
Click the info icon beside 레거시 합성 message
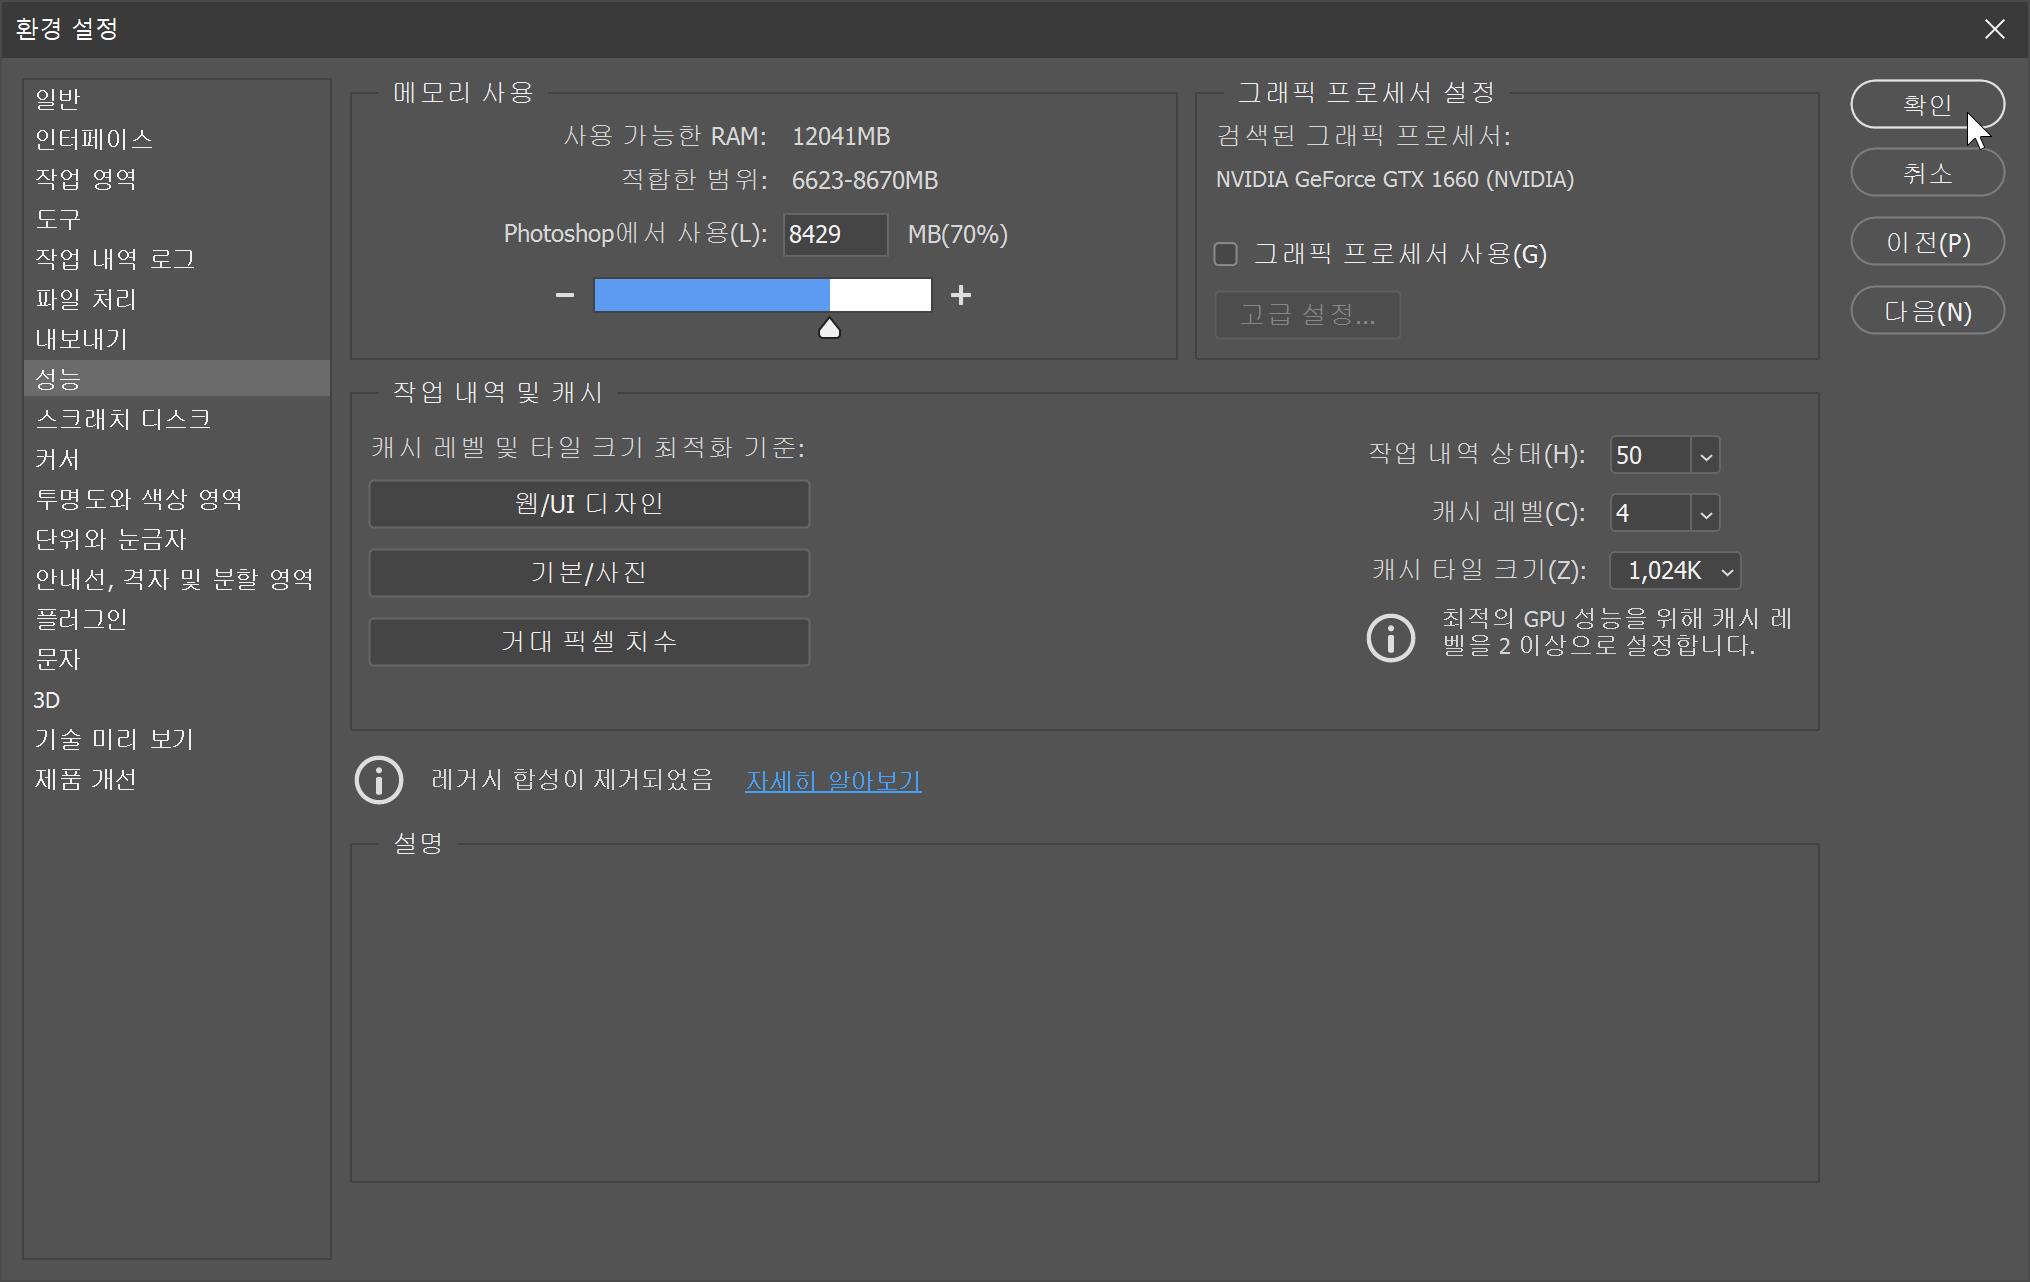(379, 780)
